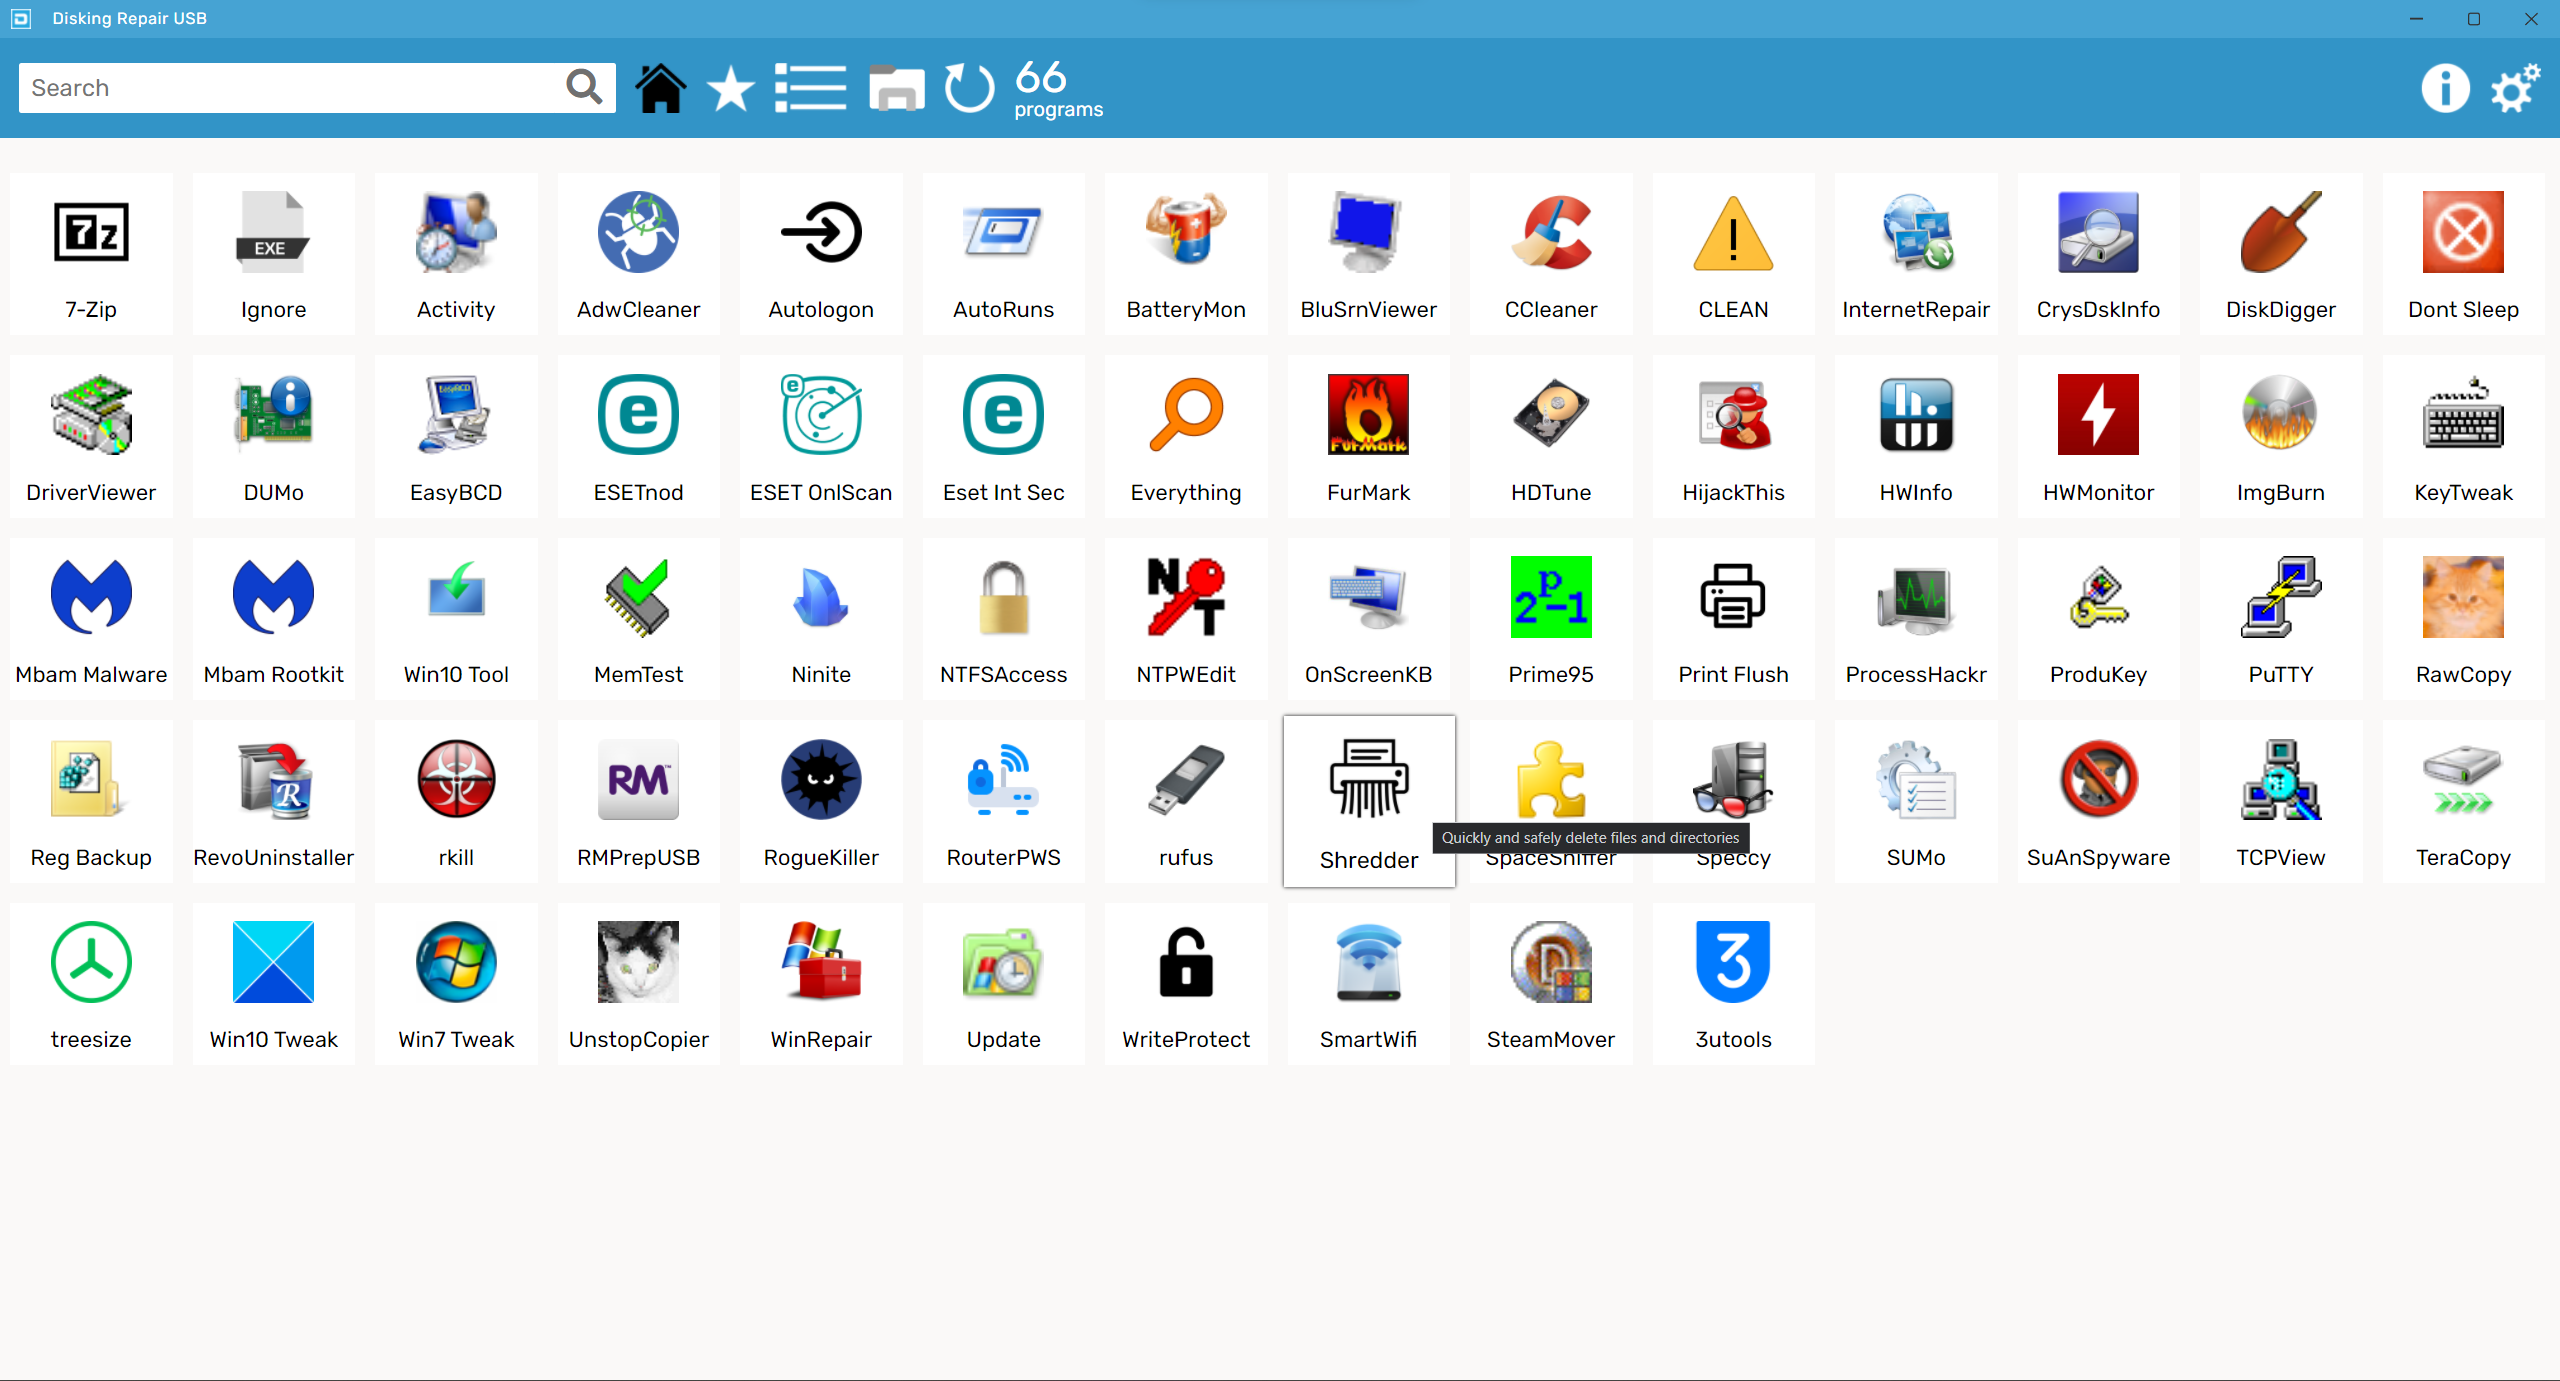2560x1381 pixels.
Task: Launch Ninite
Action: (x=821, y=619)
